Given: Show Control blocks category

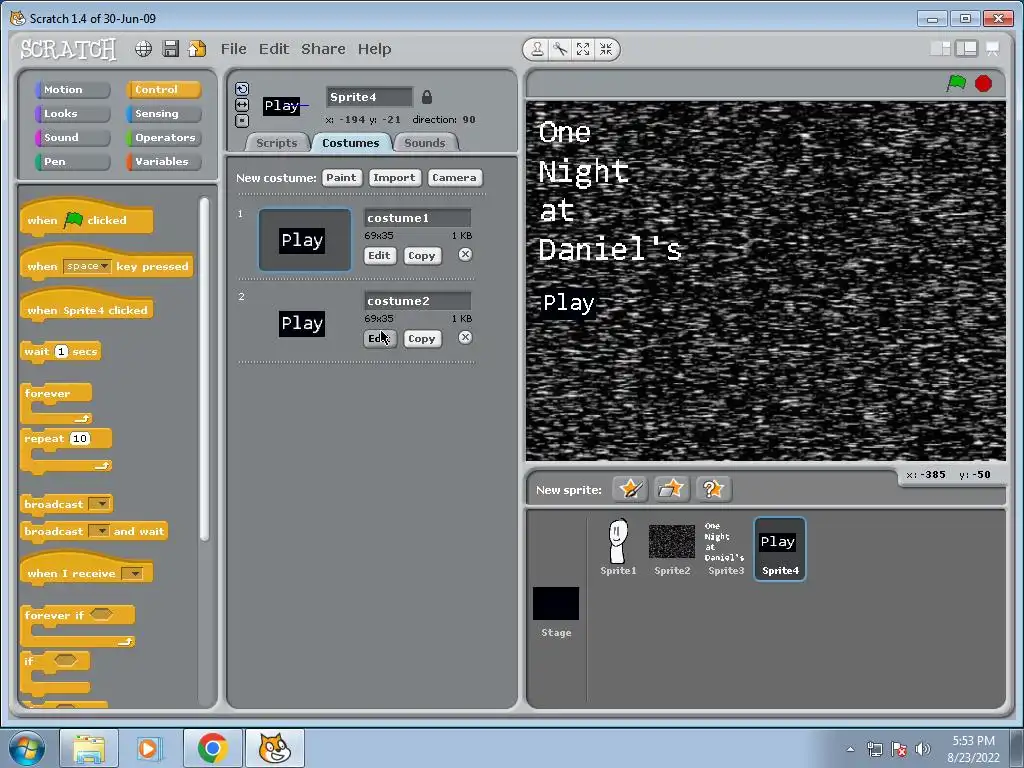Looking at the screenshot, I should coord(163,89).
